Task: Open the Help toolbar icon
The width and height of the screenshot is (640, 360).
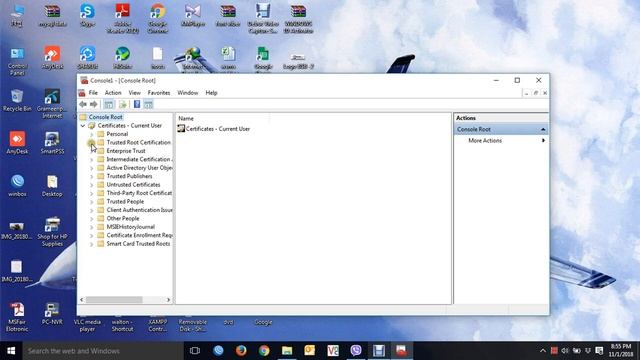Action: (137, 104)
